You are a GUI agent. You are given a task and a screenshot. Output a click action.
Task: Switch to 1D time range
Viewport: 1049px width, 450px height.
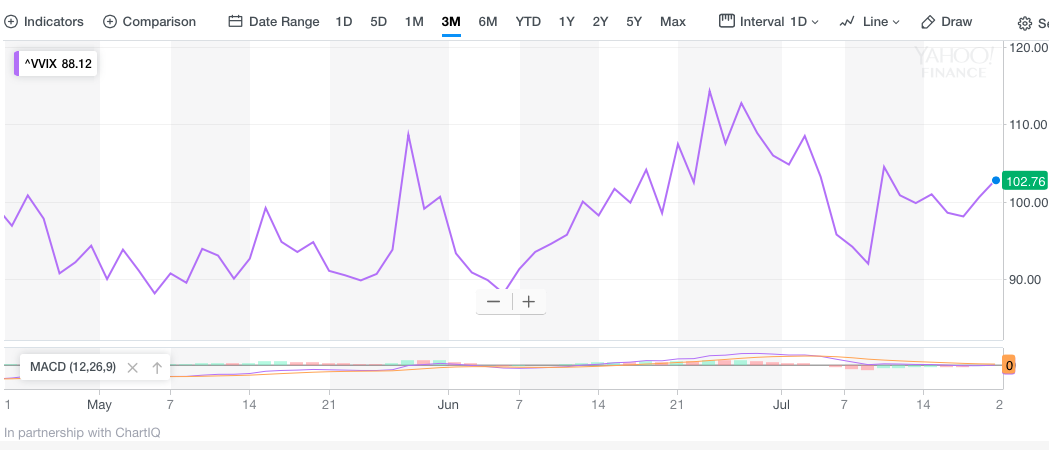[344, 21]
